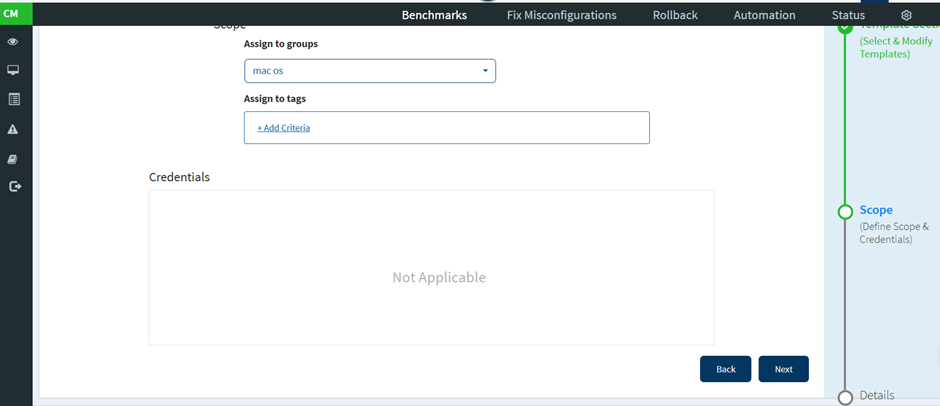Click the Back button
Viewport: 940px width, 406px height.
click(x=725, y=369)
